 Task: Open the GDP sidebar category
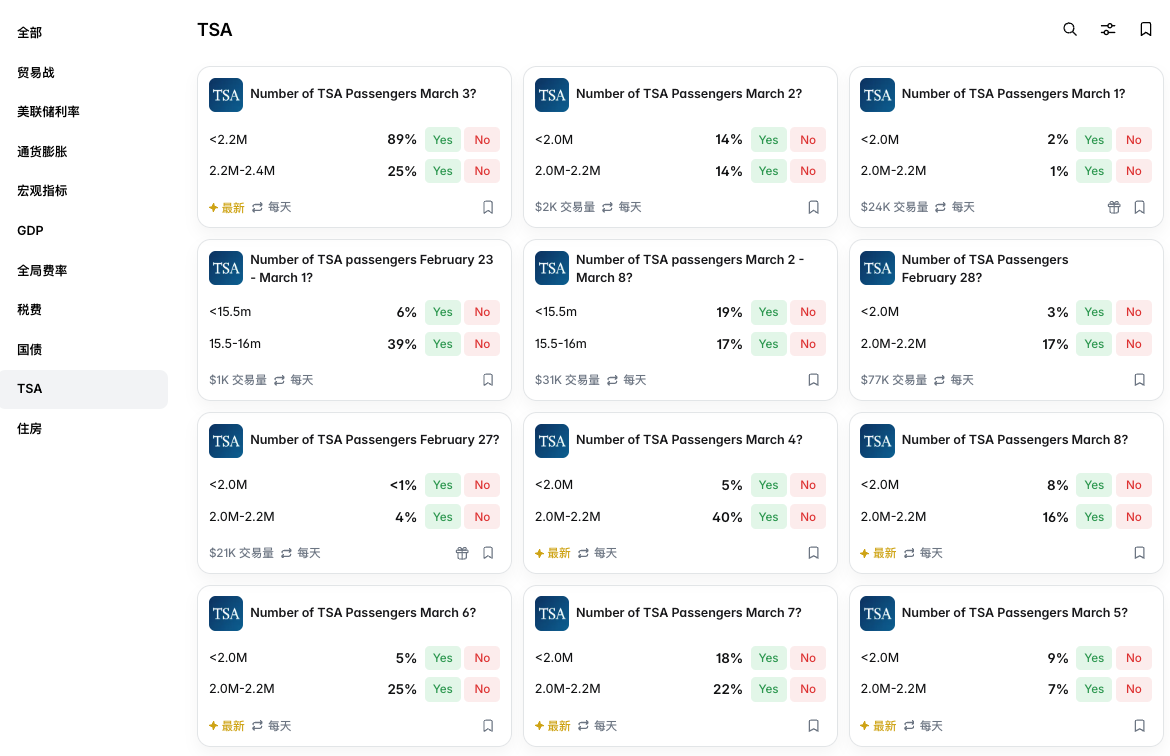(30, 231)
